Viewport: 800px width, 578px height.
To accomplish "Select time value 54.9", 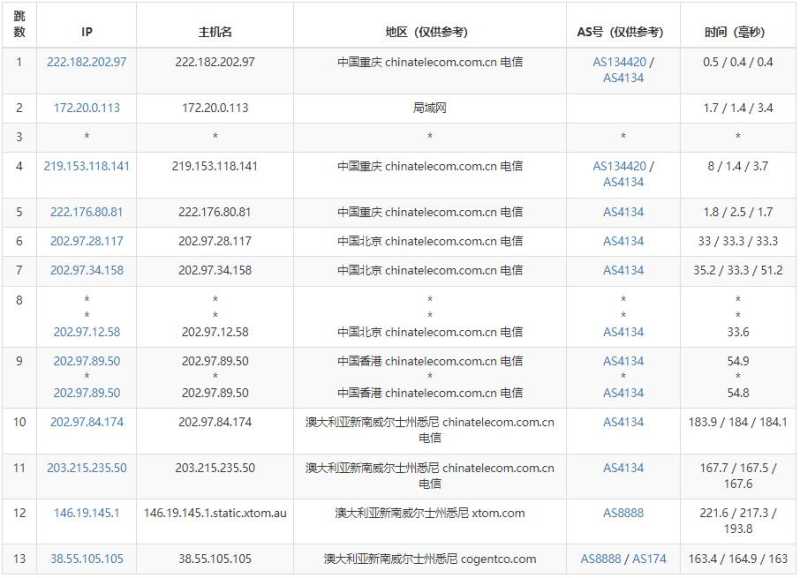I will click(x=738, y=361).
